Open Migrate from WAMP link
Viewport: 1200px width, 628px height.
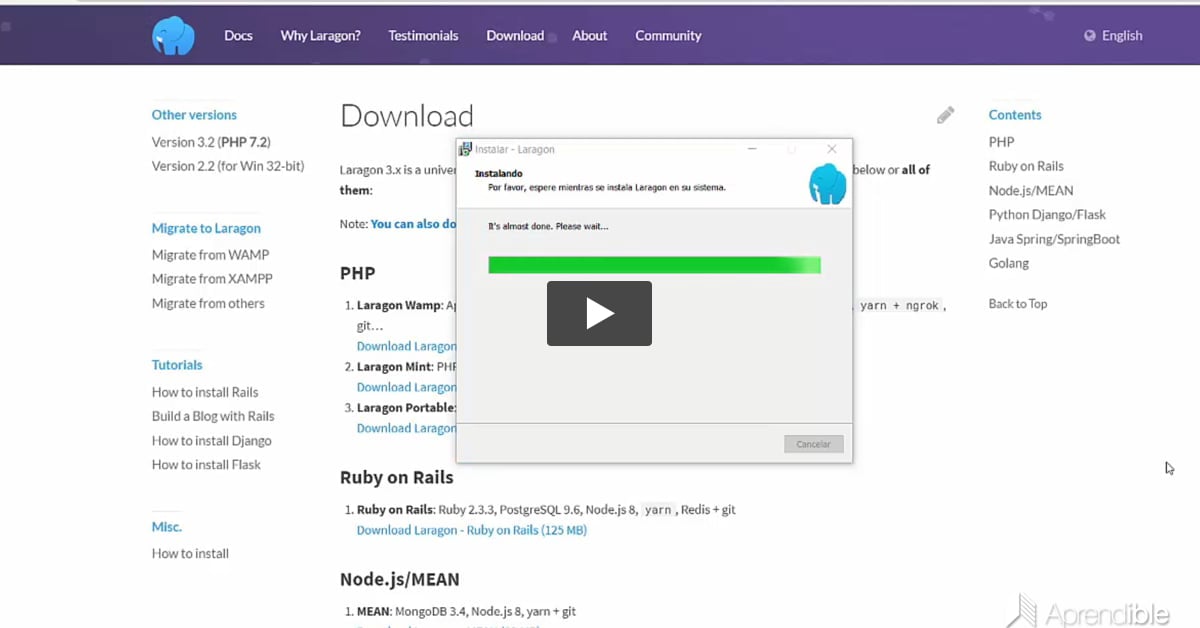pos(210,255)
